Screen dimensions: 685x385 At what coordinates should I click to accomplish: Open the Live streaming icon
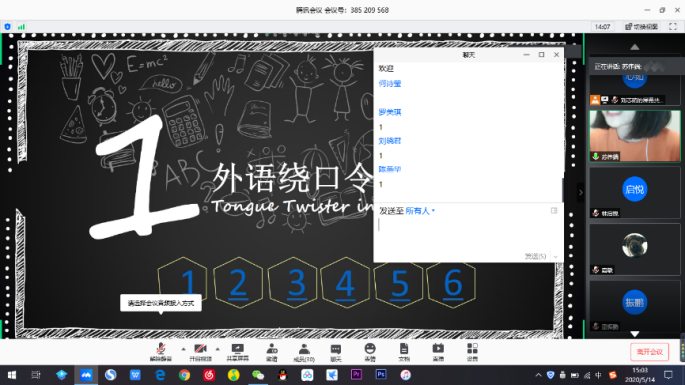tap(438, 352)
